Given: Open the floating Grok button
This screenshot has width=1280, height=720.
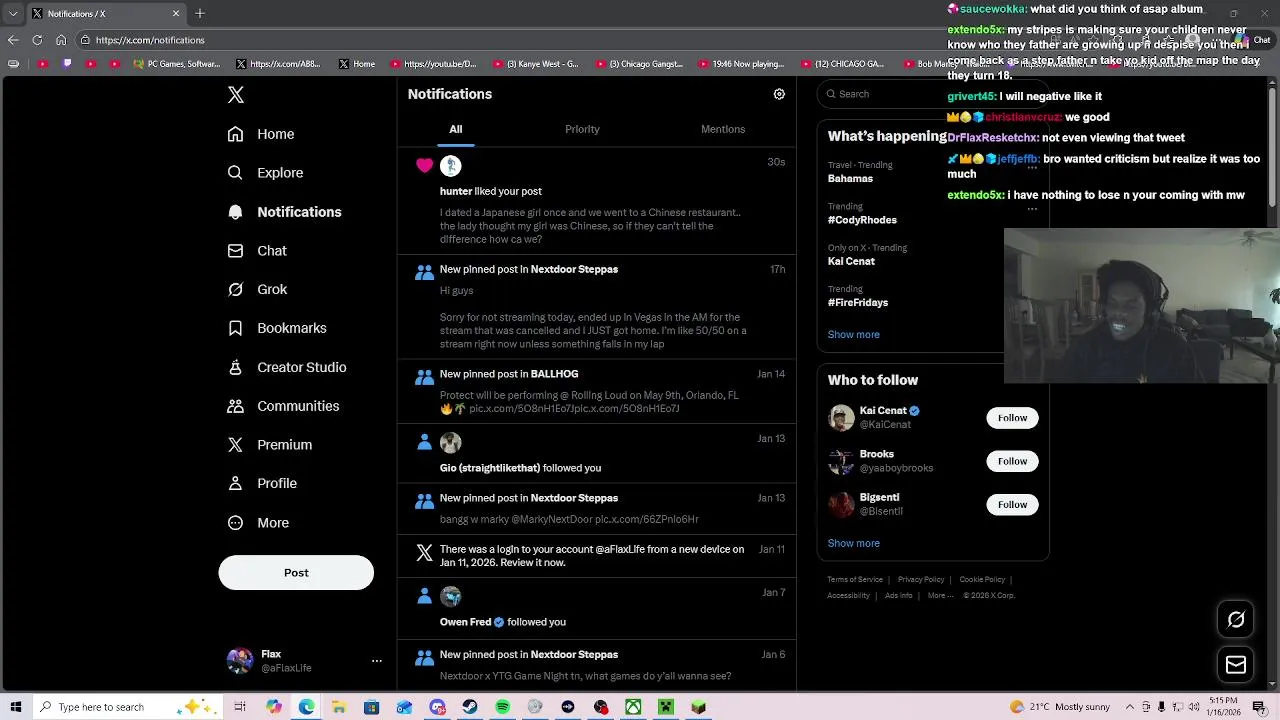Looking at the screenshot, I should [x=1236, y=620].
